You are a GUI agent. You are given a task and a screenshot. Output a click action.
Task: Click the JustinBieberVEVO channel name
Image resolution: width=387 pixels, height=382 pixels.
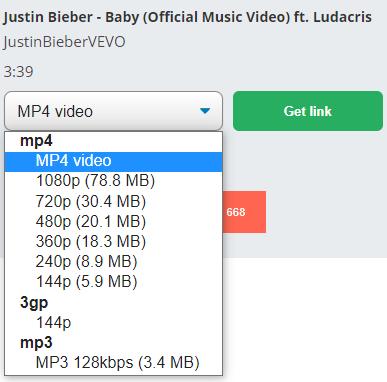point(65,42)
